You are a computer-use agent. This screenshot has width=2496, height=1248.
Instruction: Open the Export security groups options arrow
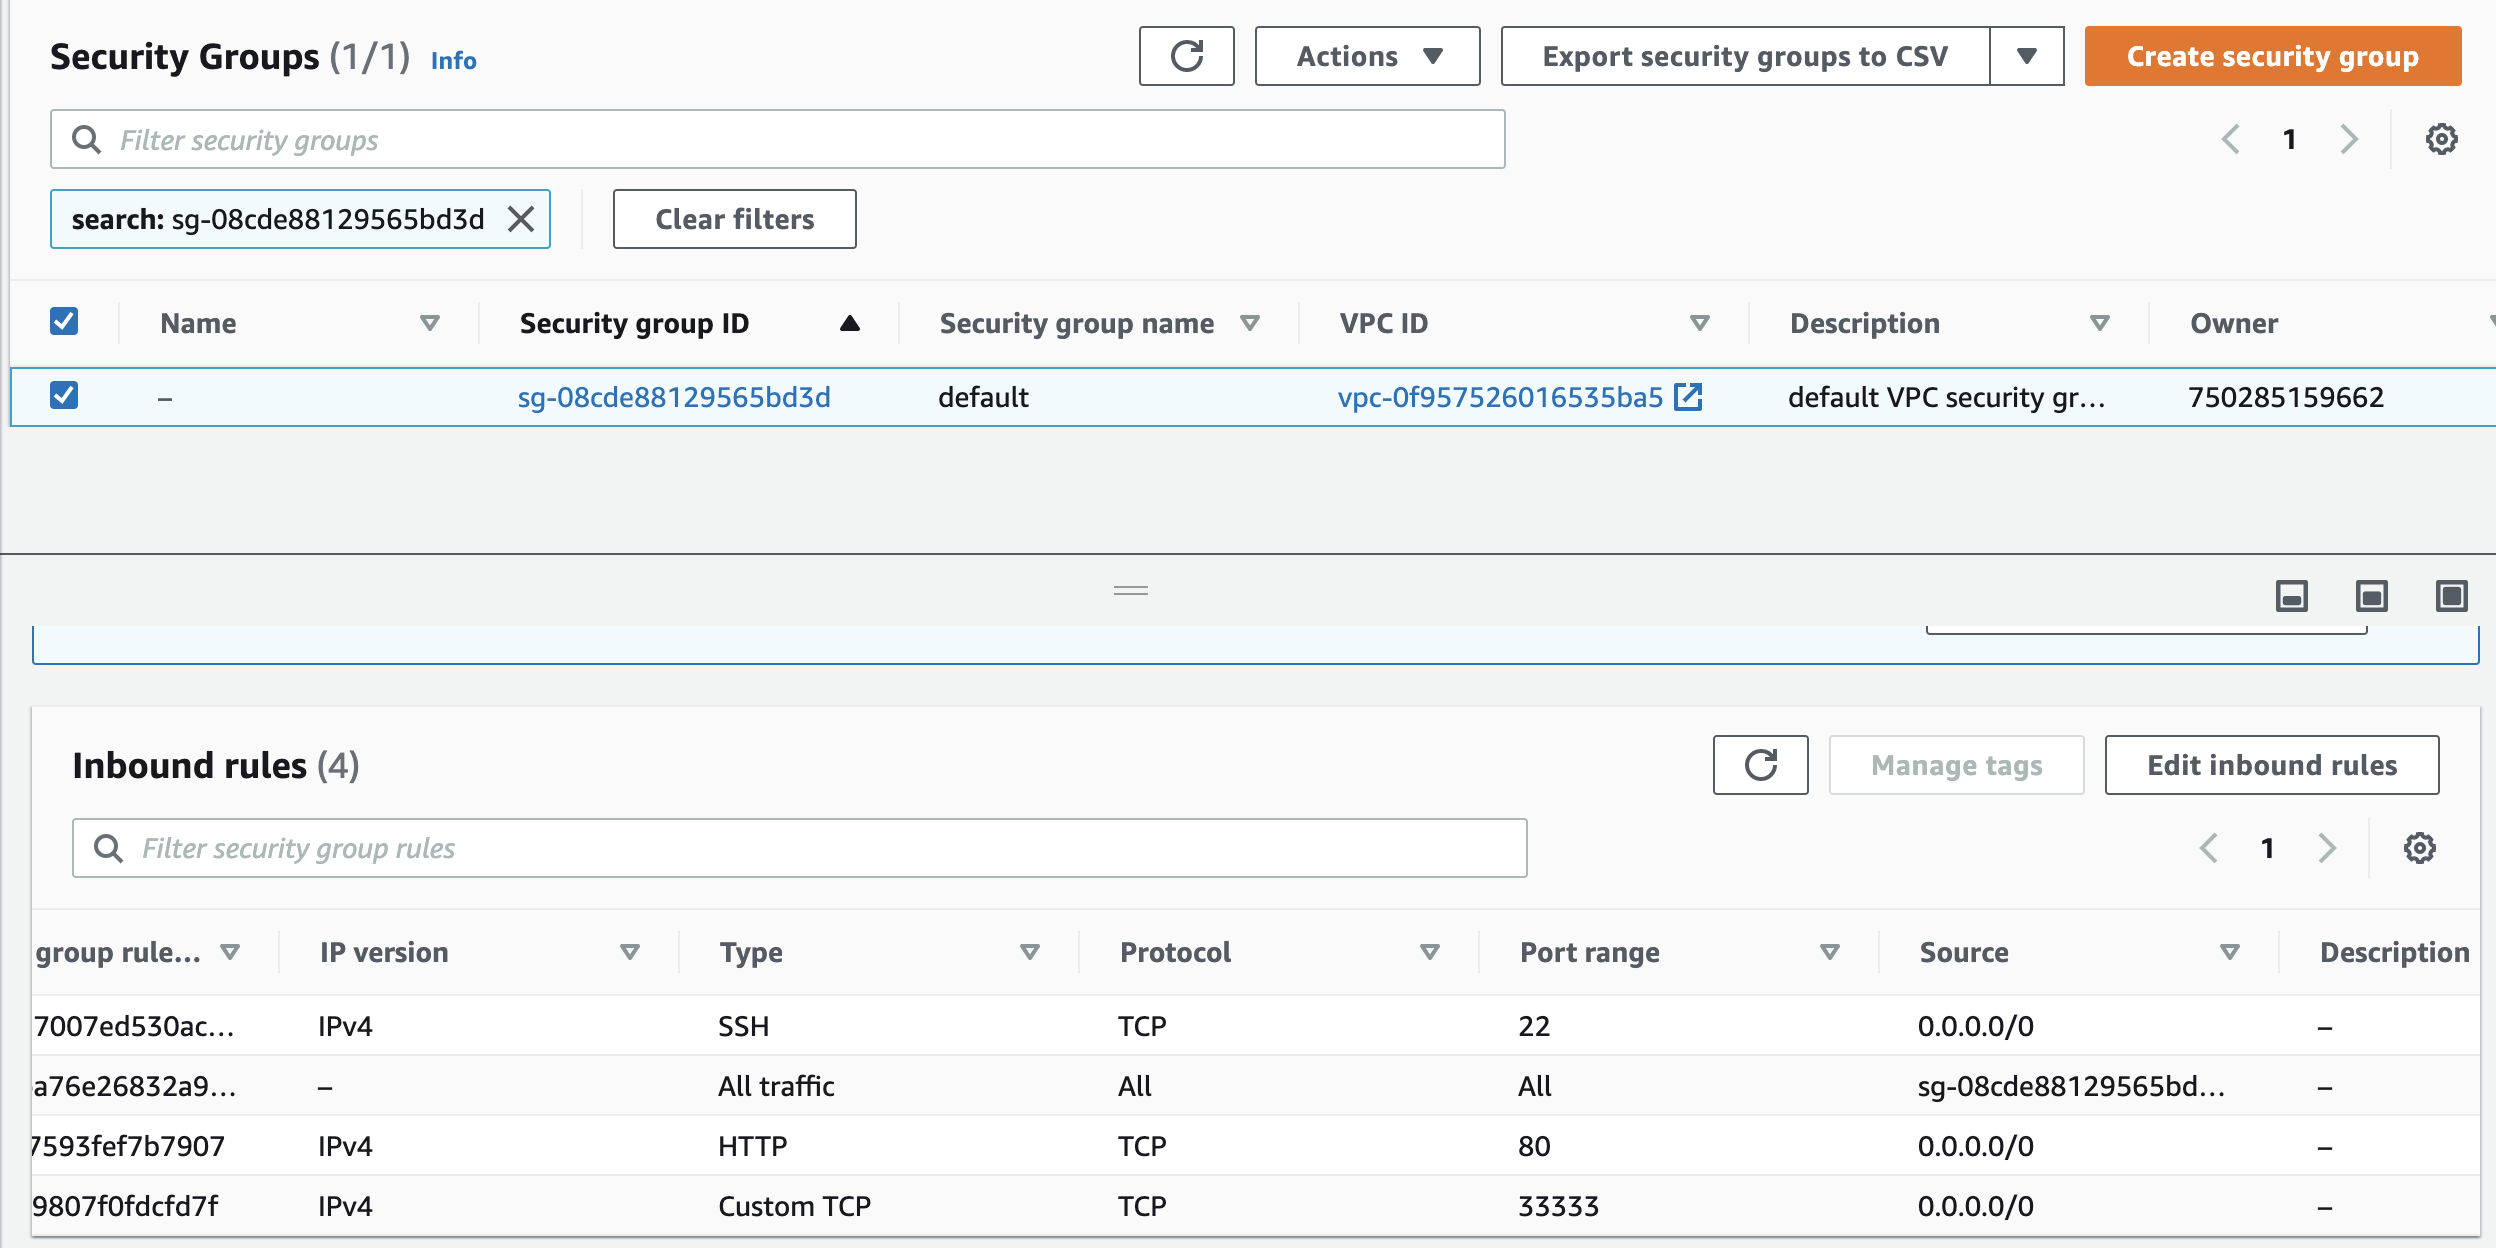[x=2028, y=56]
